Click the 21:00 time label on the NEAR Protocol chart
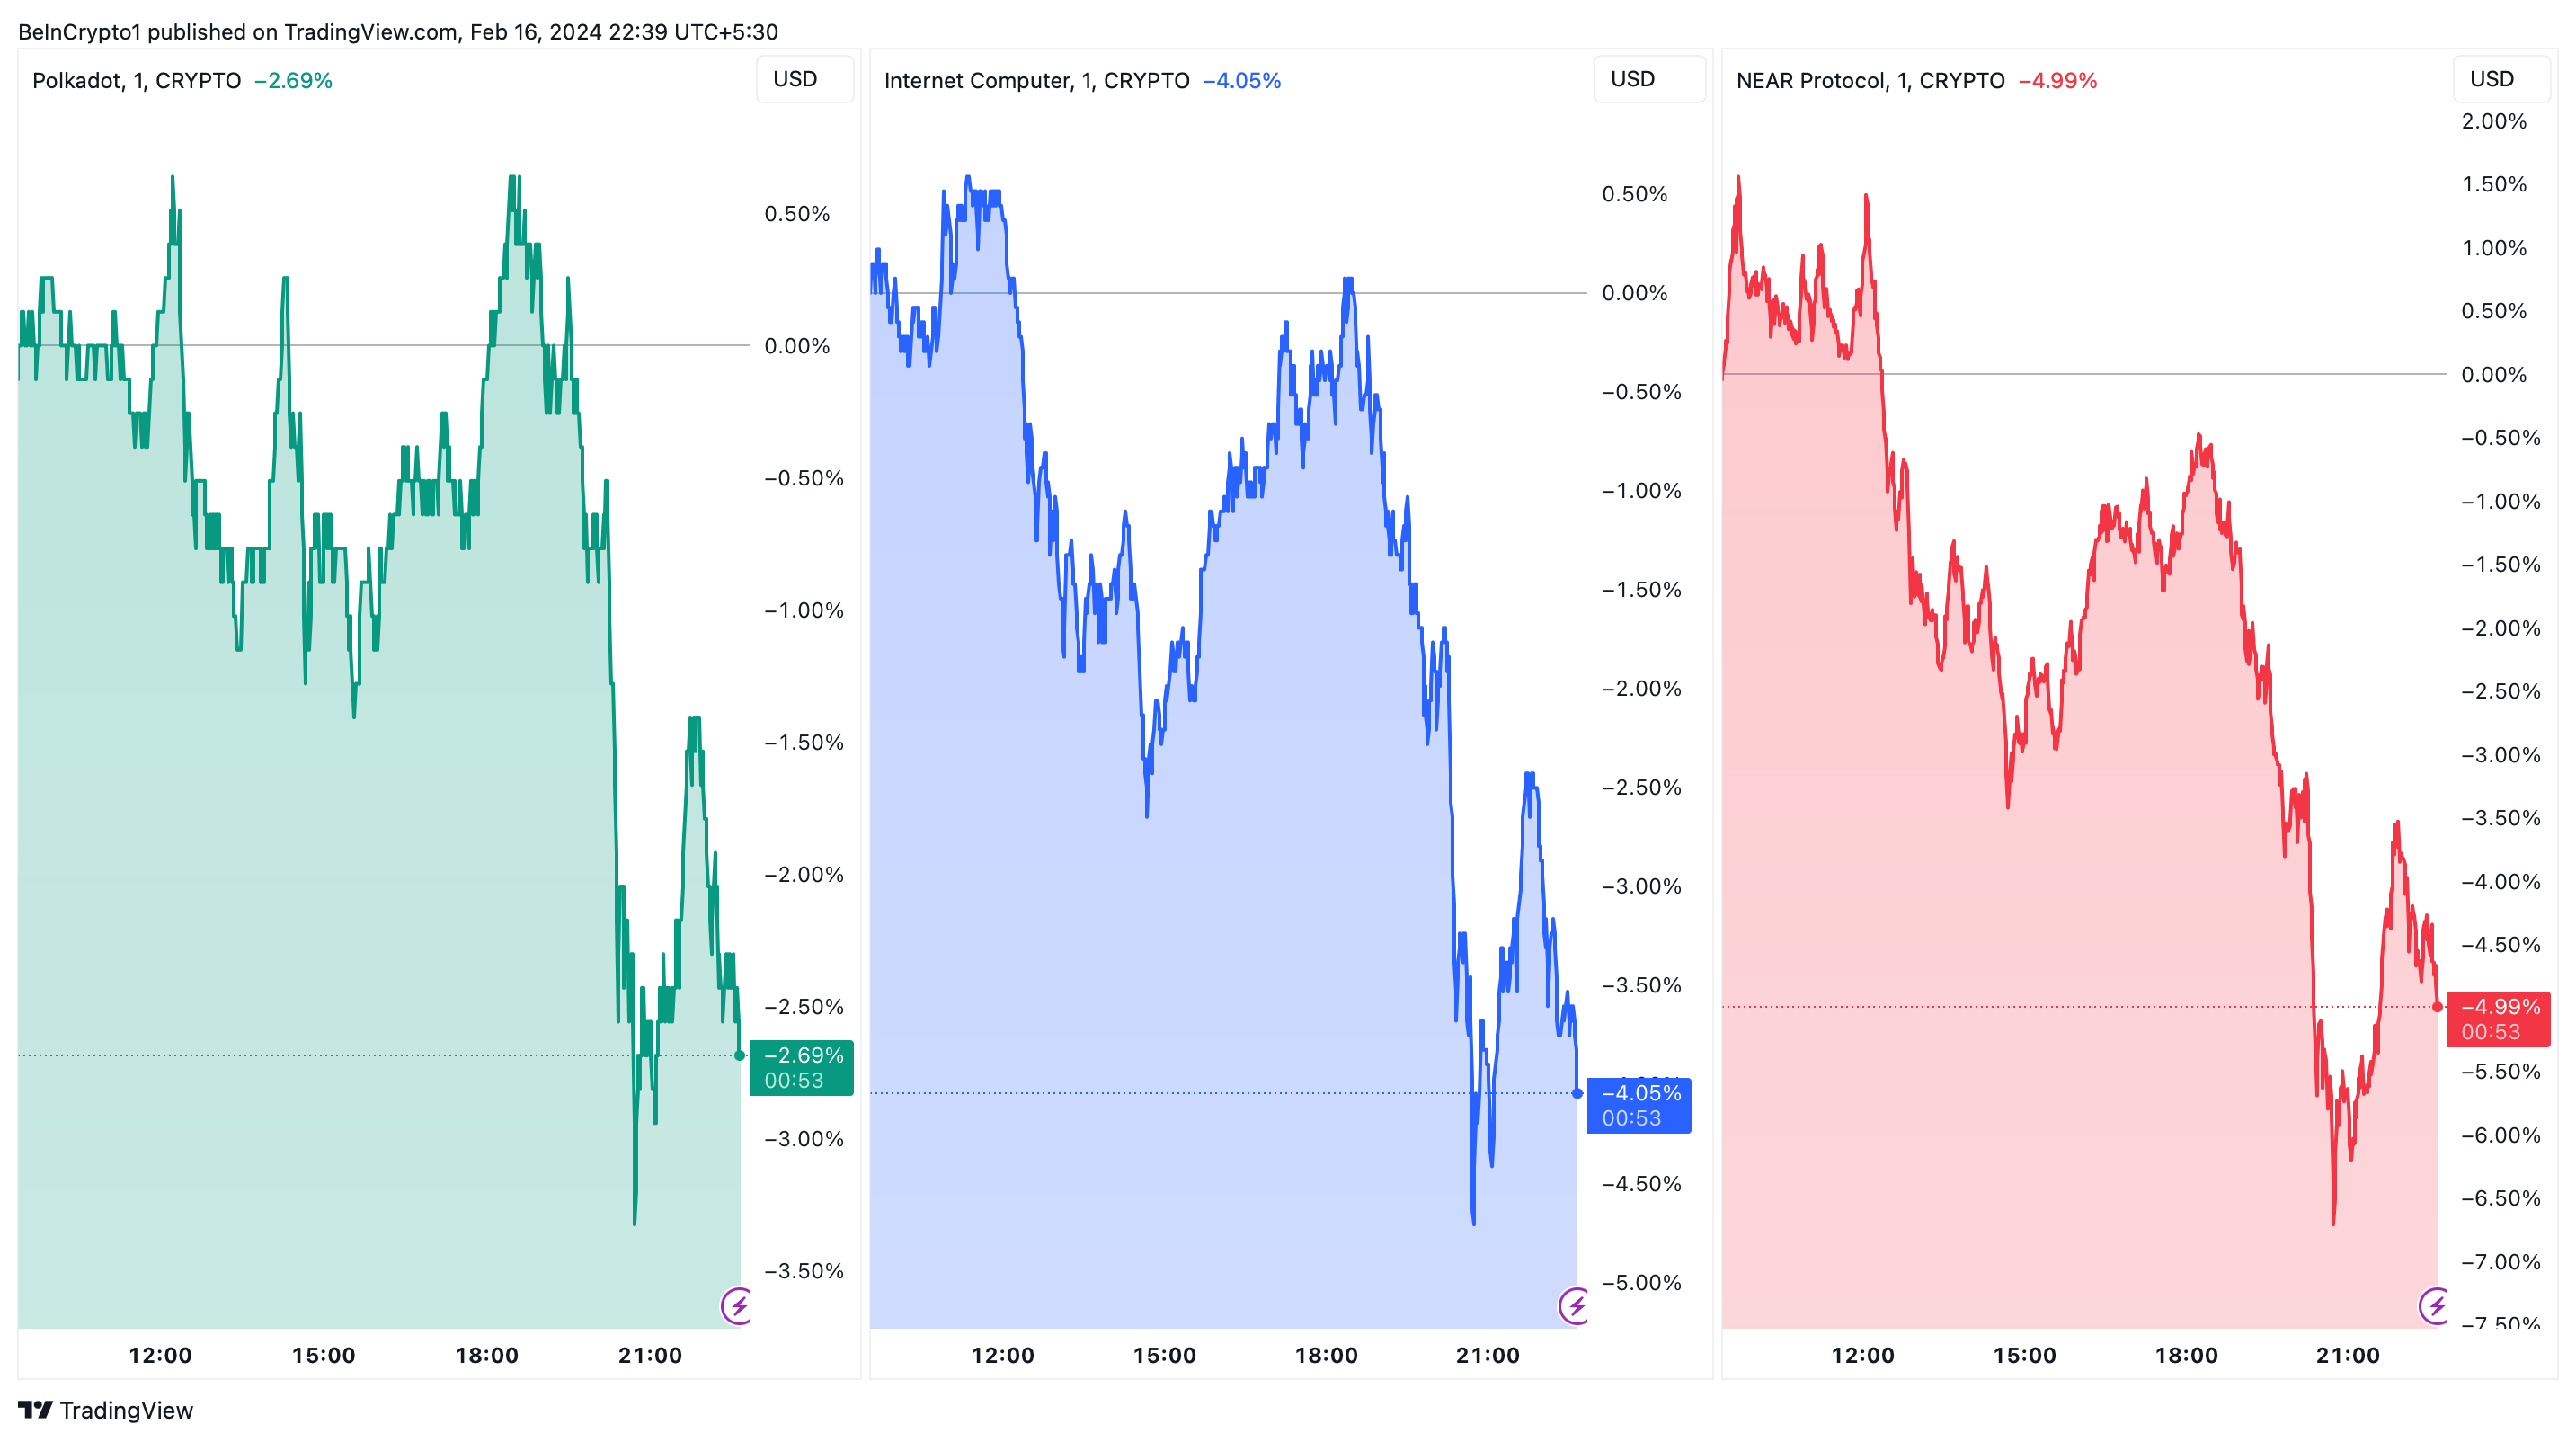The image size is (2576, 1442). pos(2347,1355)
